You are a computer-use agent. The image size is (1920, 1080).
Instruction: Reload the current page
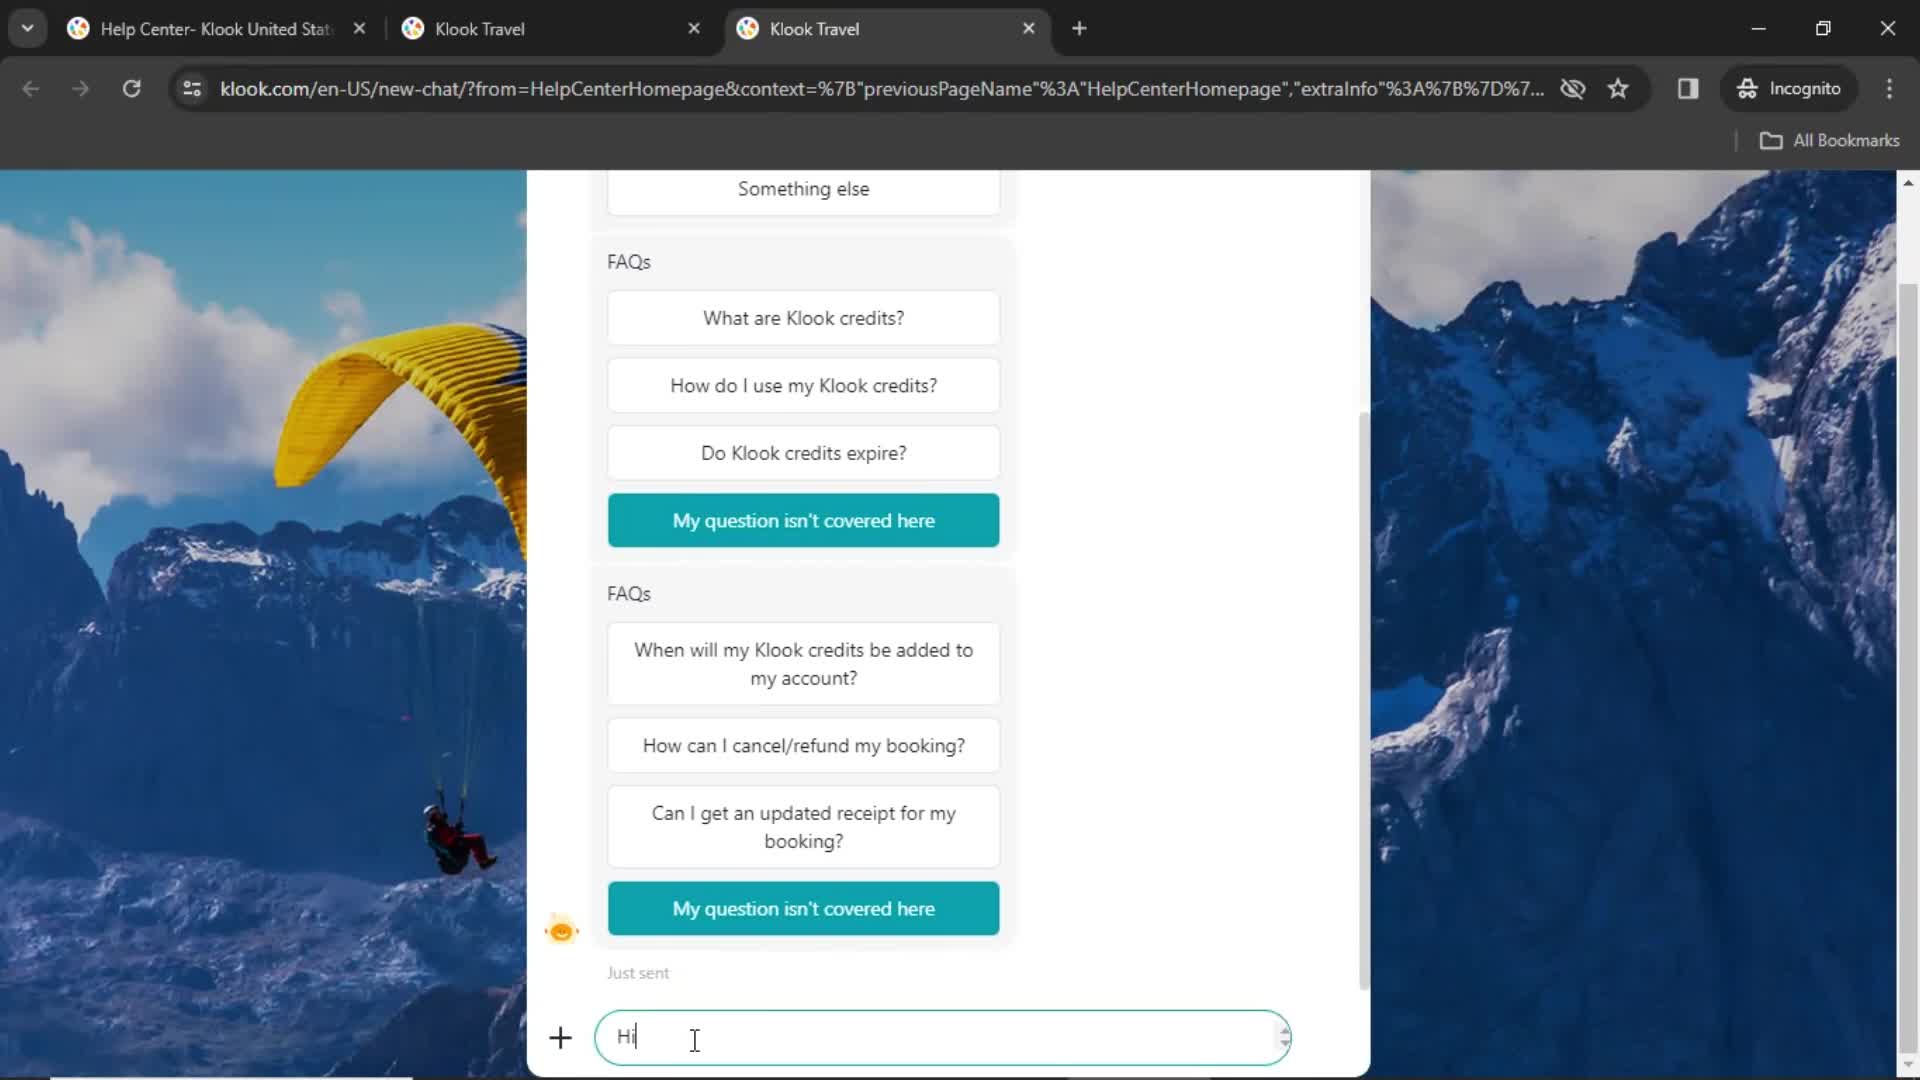pos(131,89)
